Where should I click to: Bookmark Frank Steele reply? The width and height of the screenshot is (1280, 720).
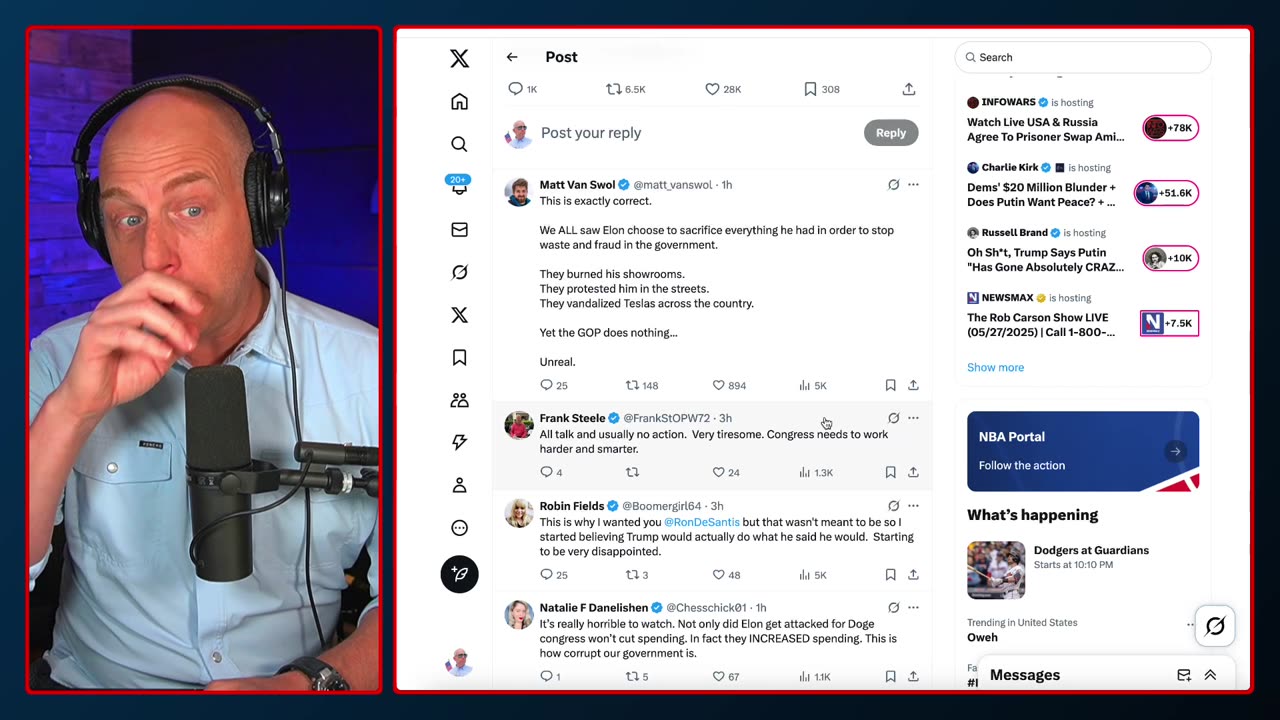point(890,472)
